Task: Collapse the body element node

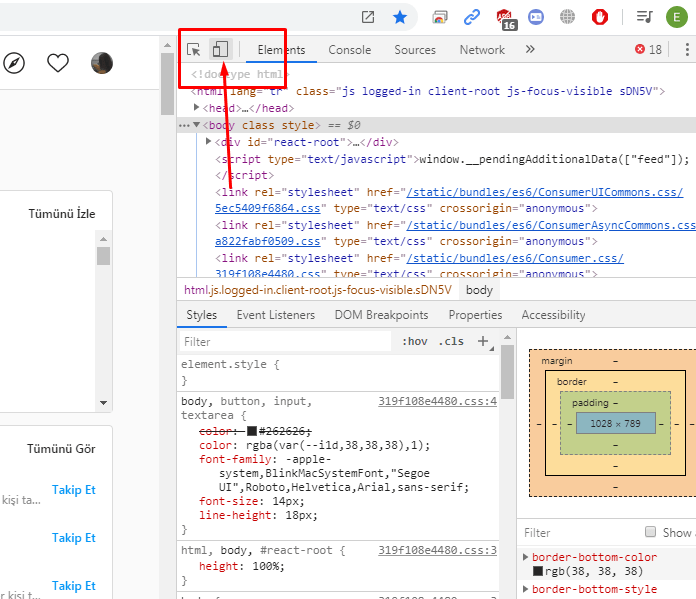Action: pos(197,125)
